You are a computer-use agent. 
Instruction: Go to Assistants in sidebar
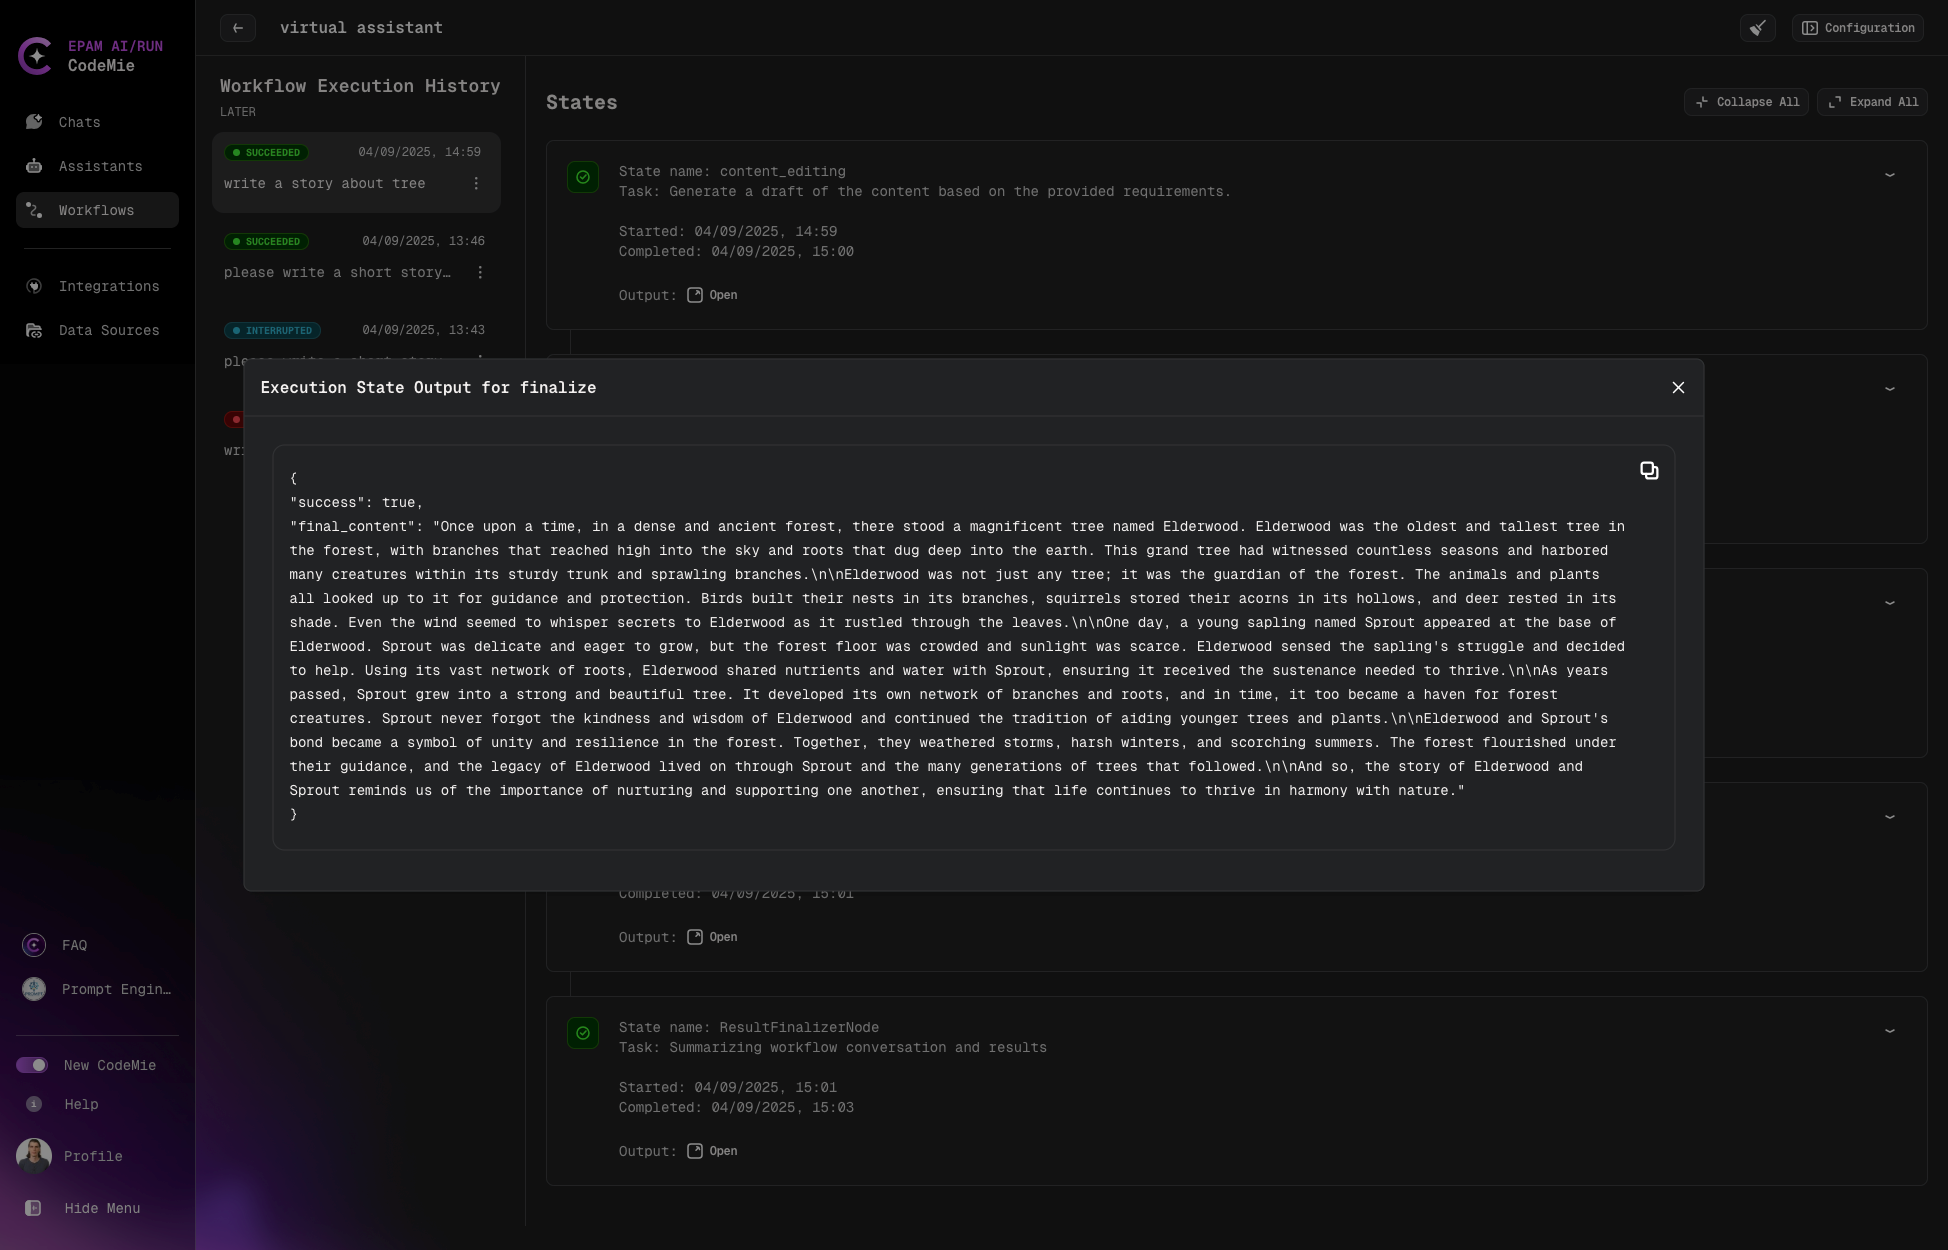(100, 166)
